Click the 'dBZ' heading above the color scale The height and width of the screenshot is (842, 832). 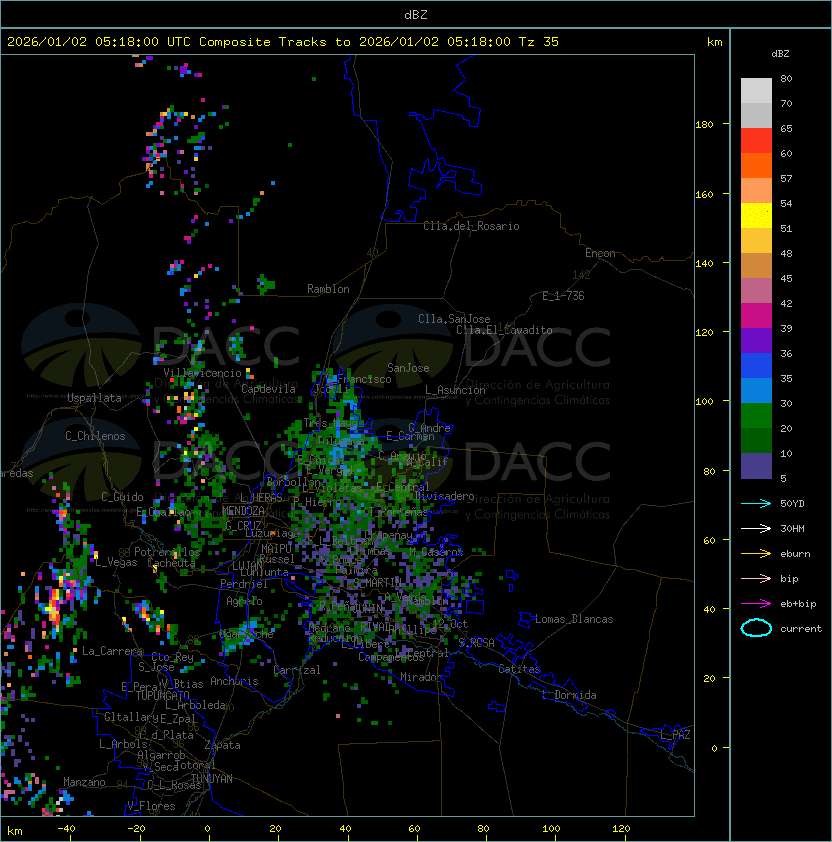780,54
